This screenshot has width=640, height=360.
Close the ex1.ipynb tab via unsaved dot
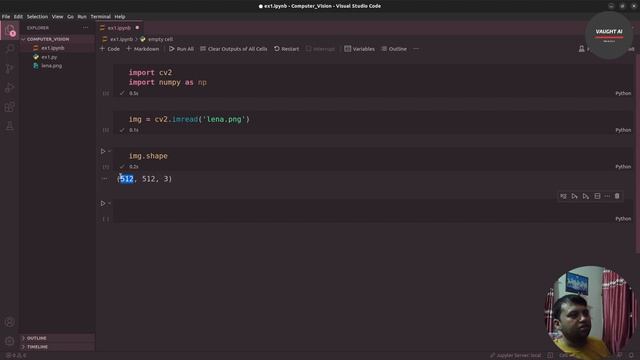[x=137, y=28]
